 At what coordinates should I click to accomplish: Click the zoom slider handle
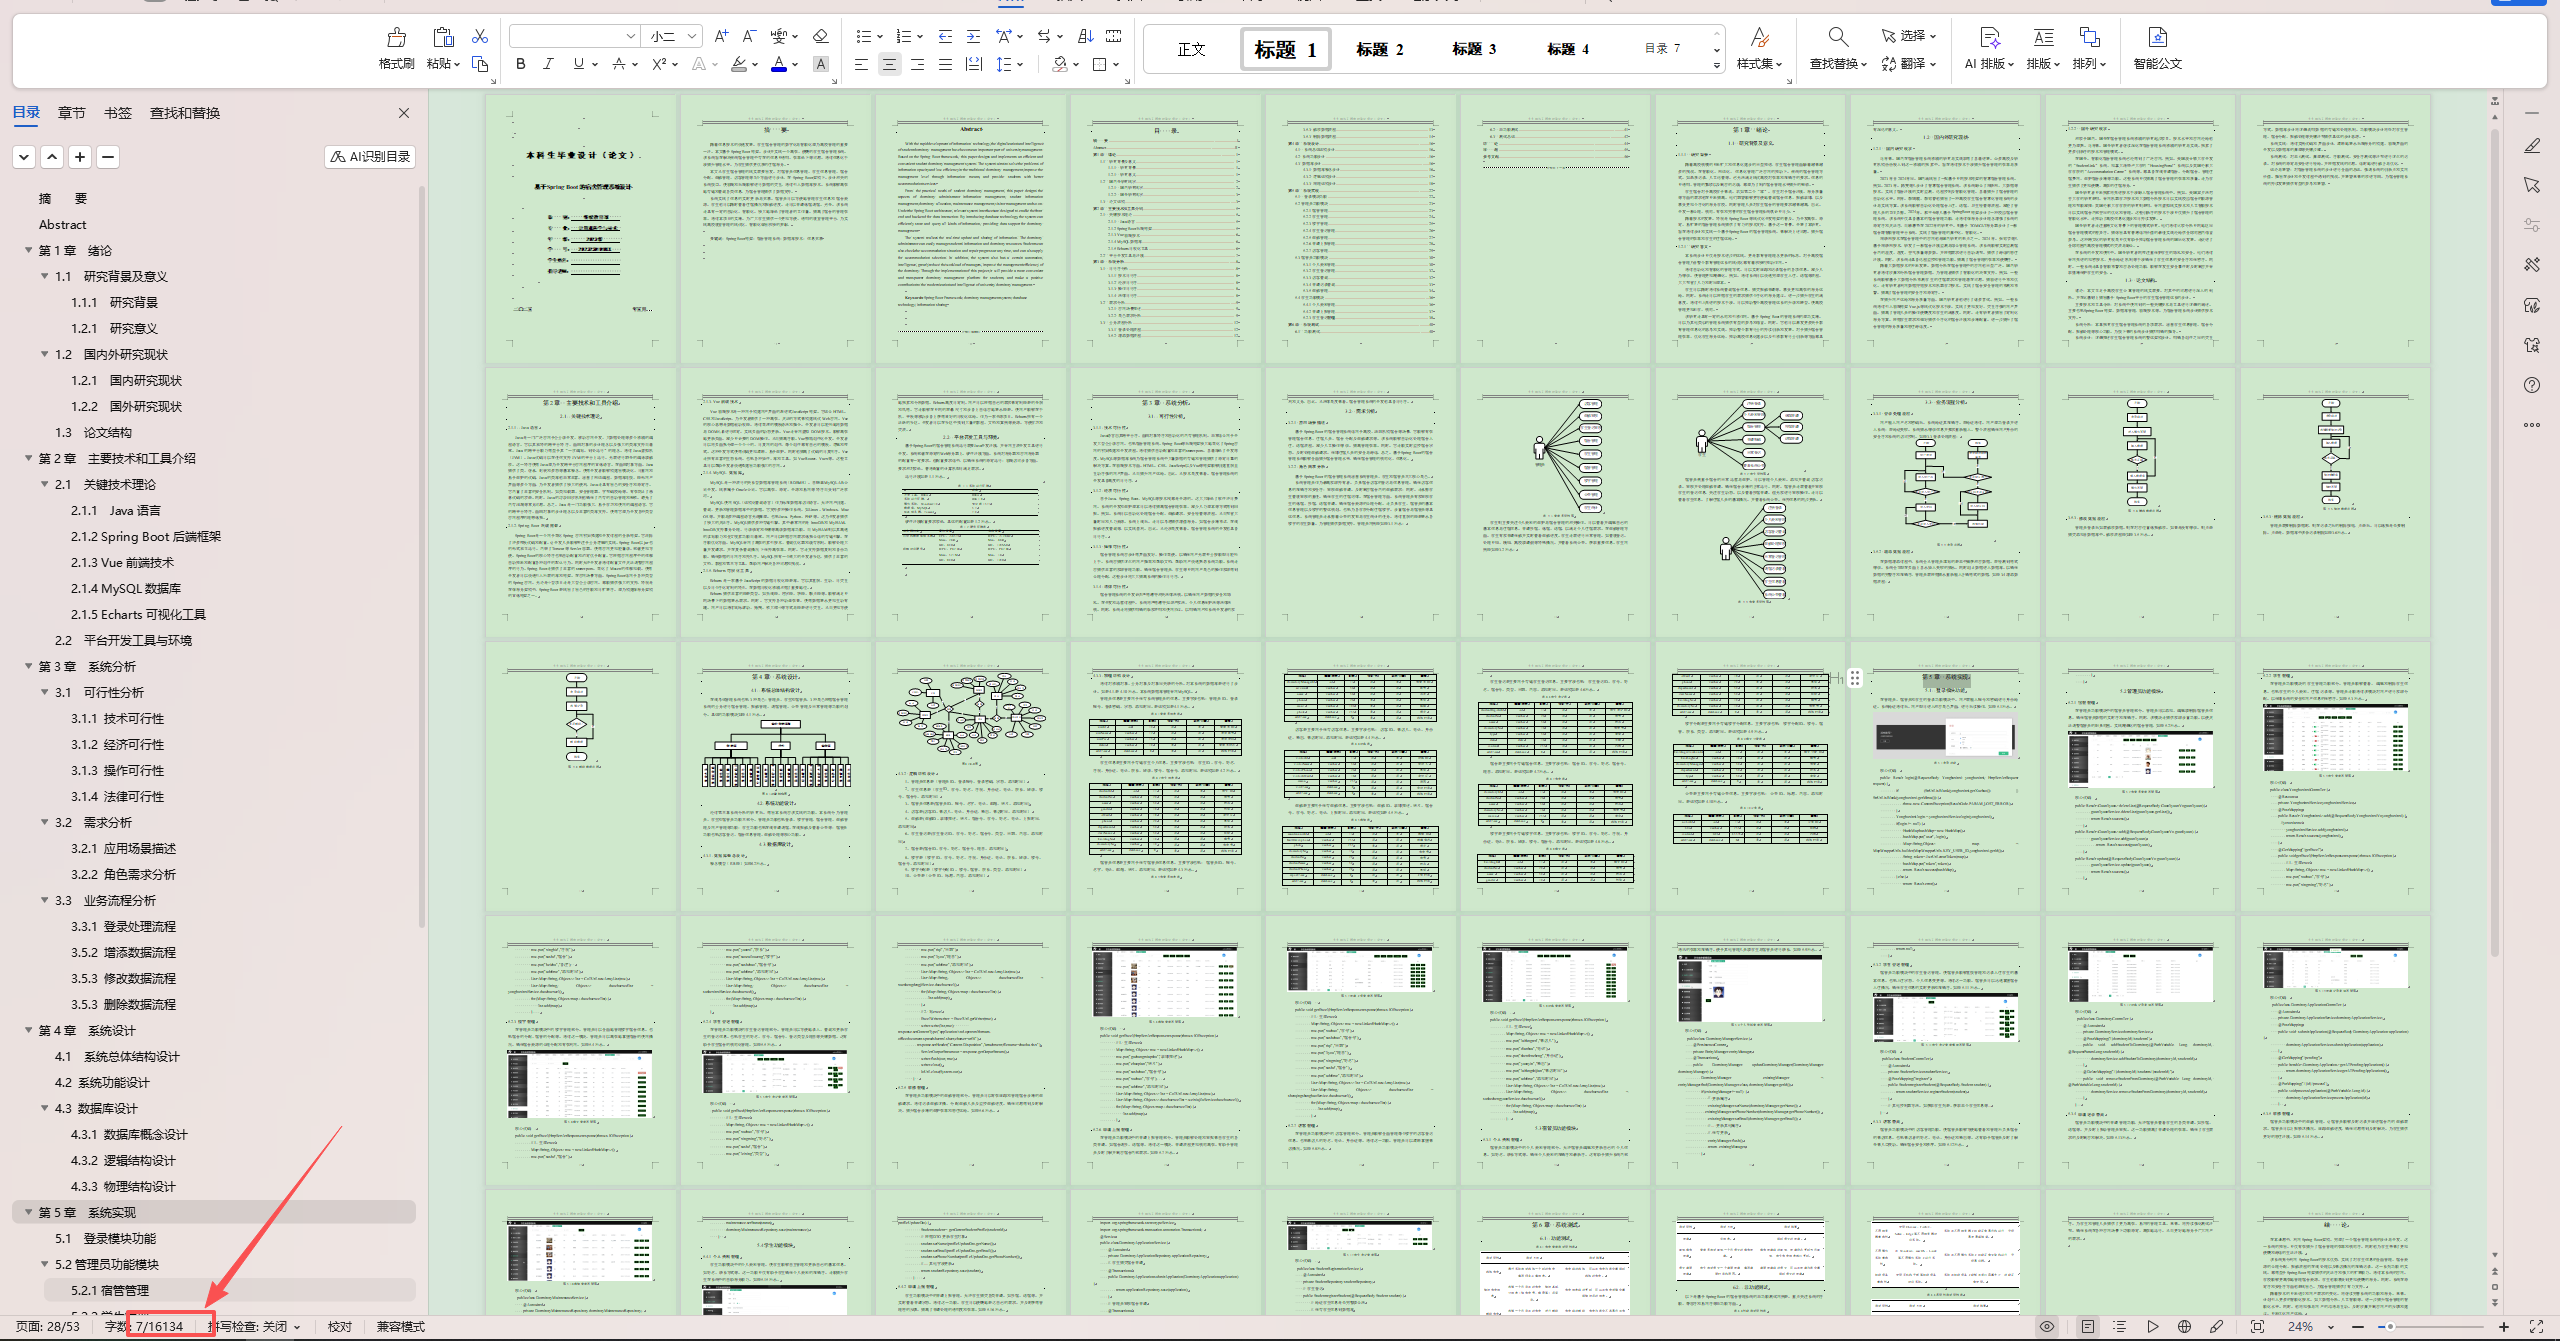click(x=2390, y=1326)
